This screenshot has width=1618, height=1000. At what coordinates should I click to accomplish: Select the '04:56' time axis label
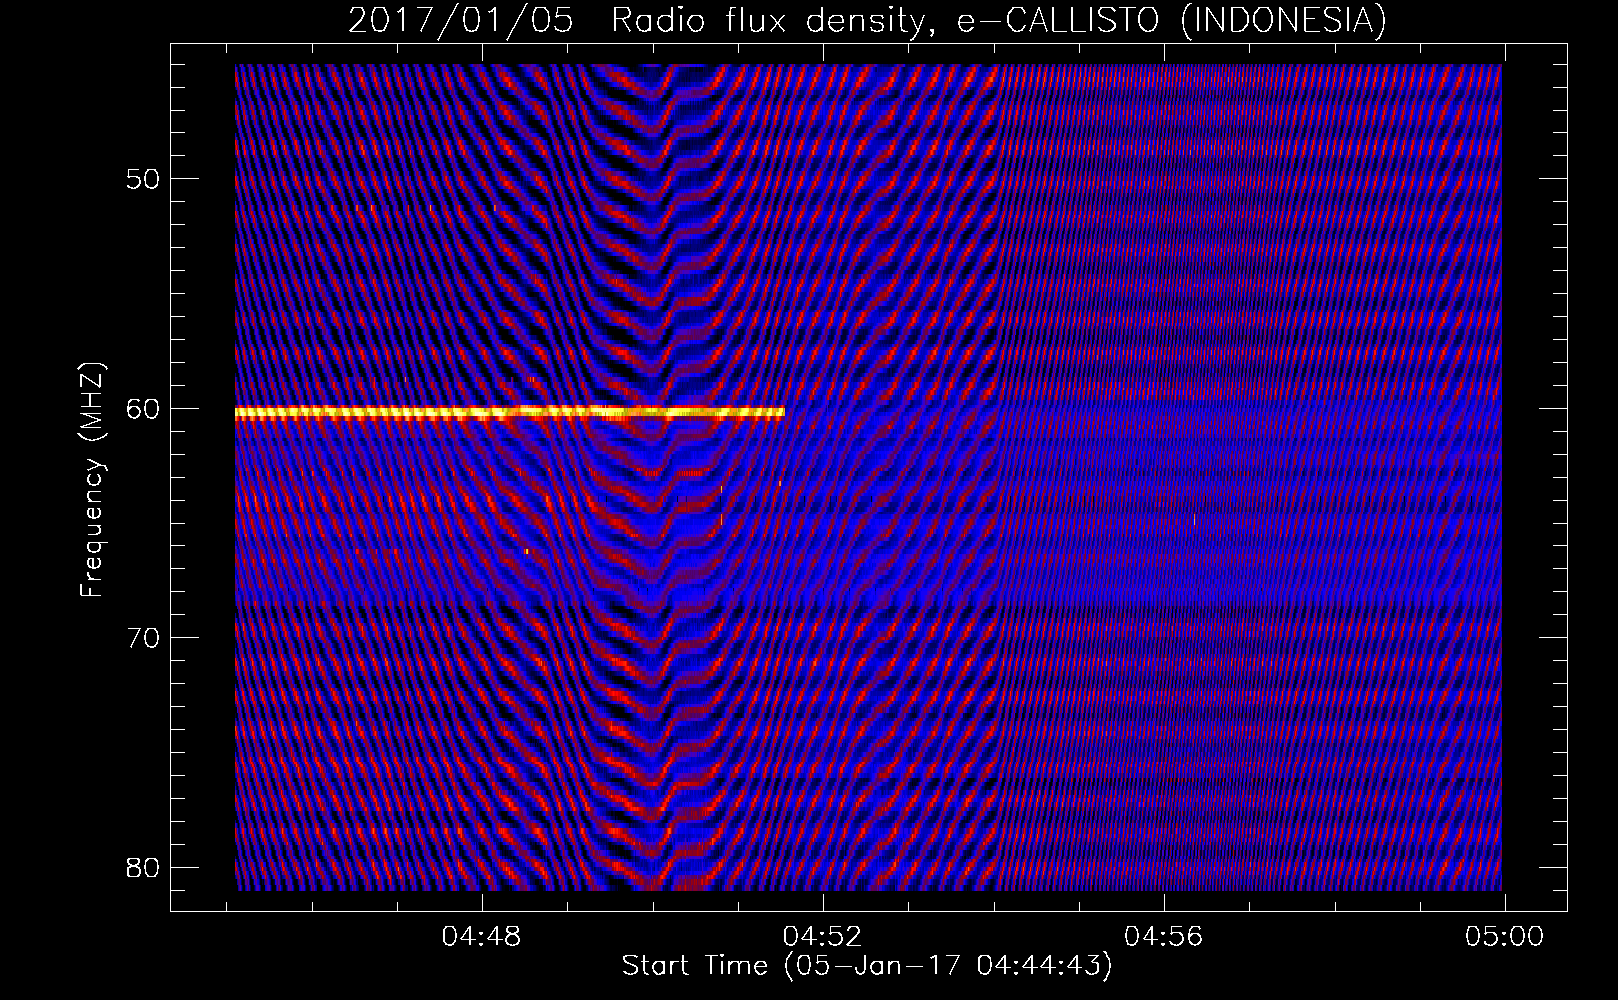pyautogui.click(x=1164, y=937)
